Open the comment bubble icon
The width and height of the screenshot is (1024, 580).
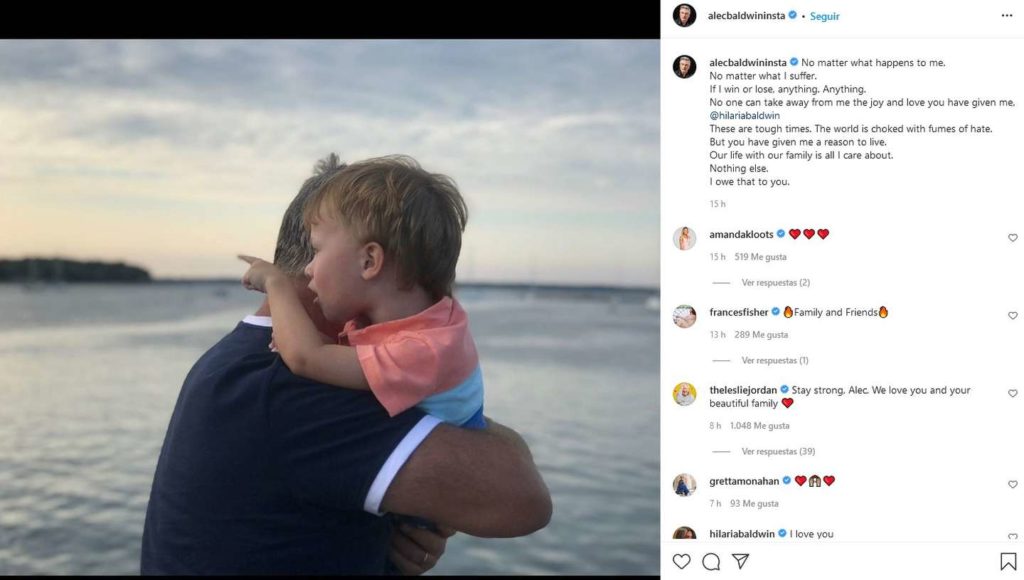711,561
